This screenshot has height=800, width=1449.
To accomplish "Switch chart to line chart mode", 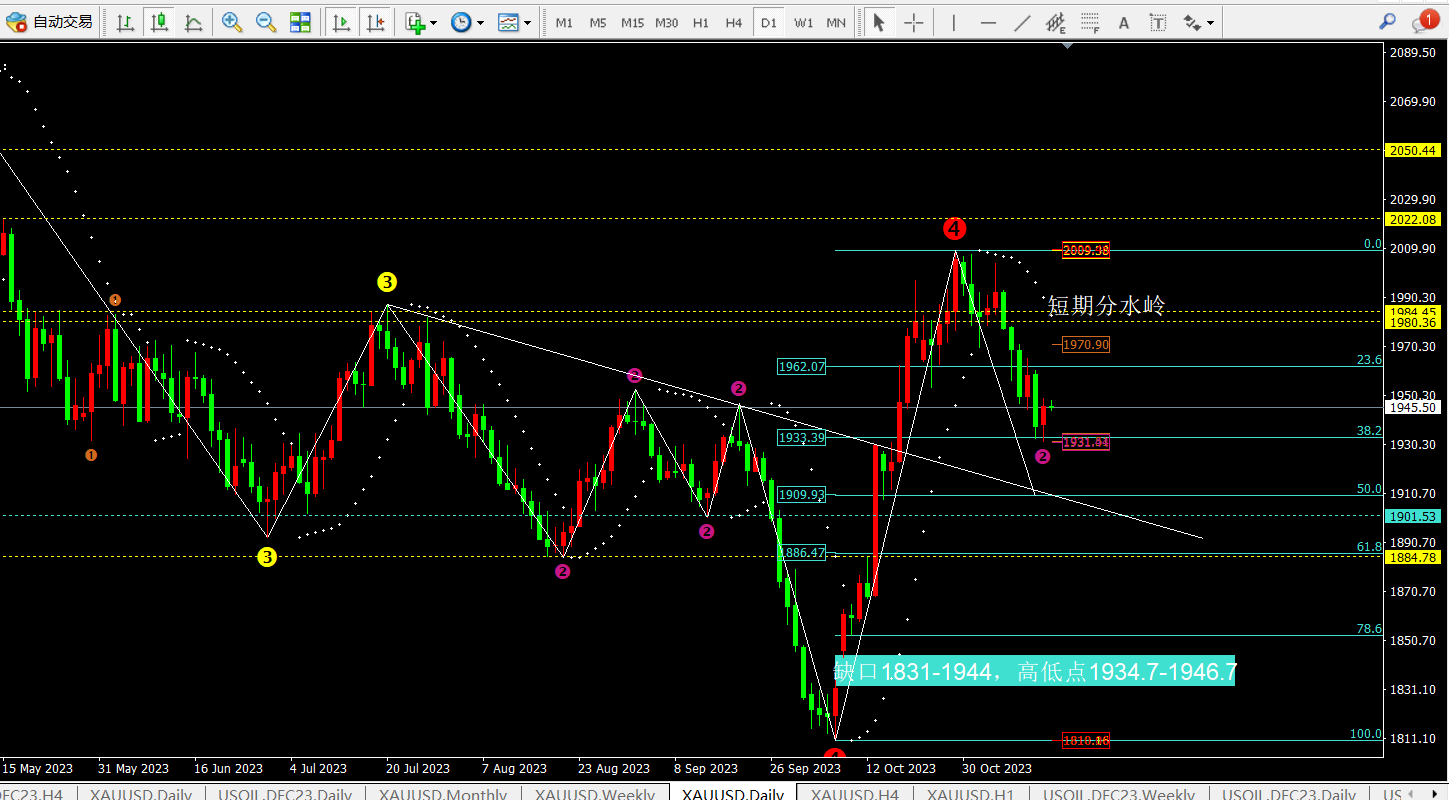I will (193, 22).
